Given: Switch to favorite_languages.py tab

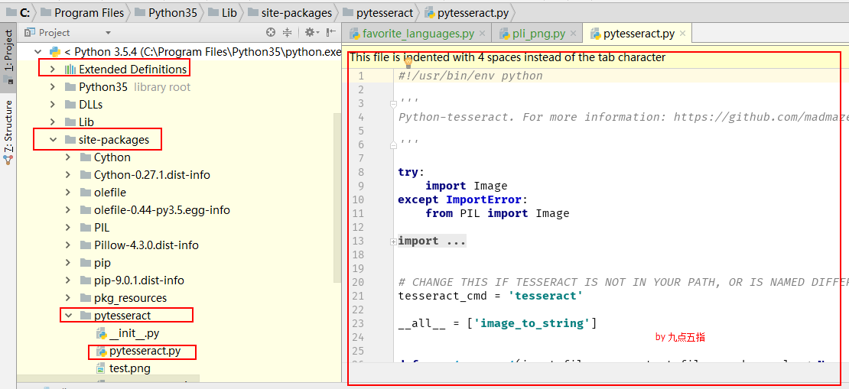Looking at the screenshot, I should [x=417, y=34].
